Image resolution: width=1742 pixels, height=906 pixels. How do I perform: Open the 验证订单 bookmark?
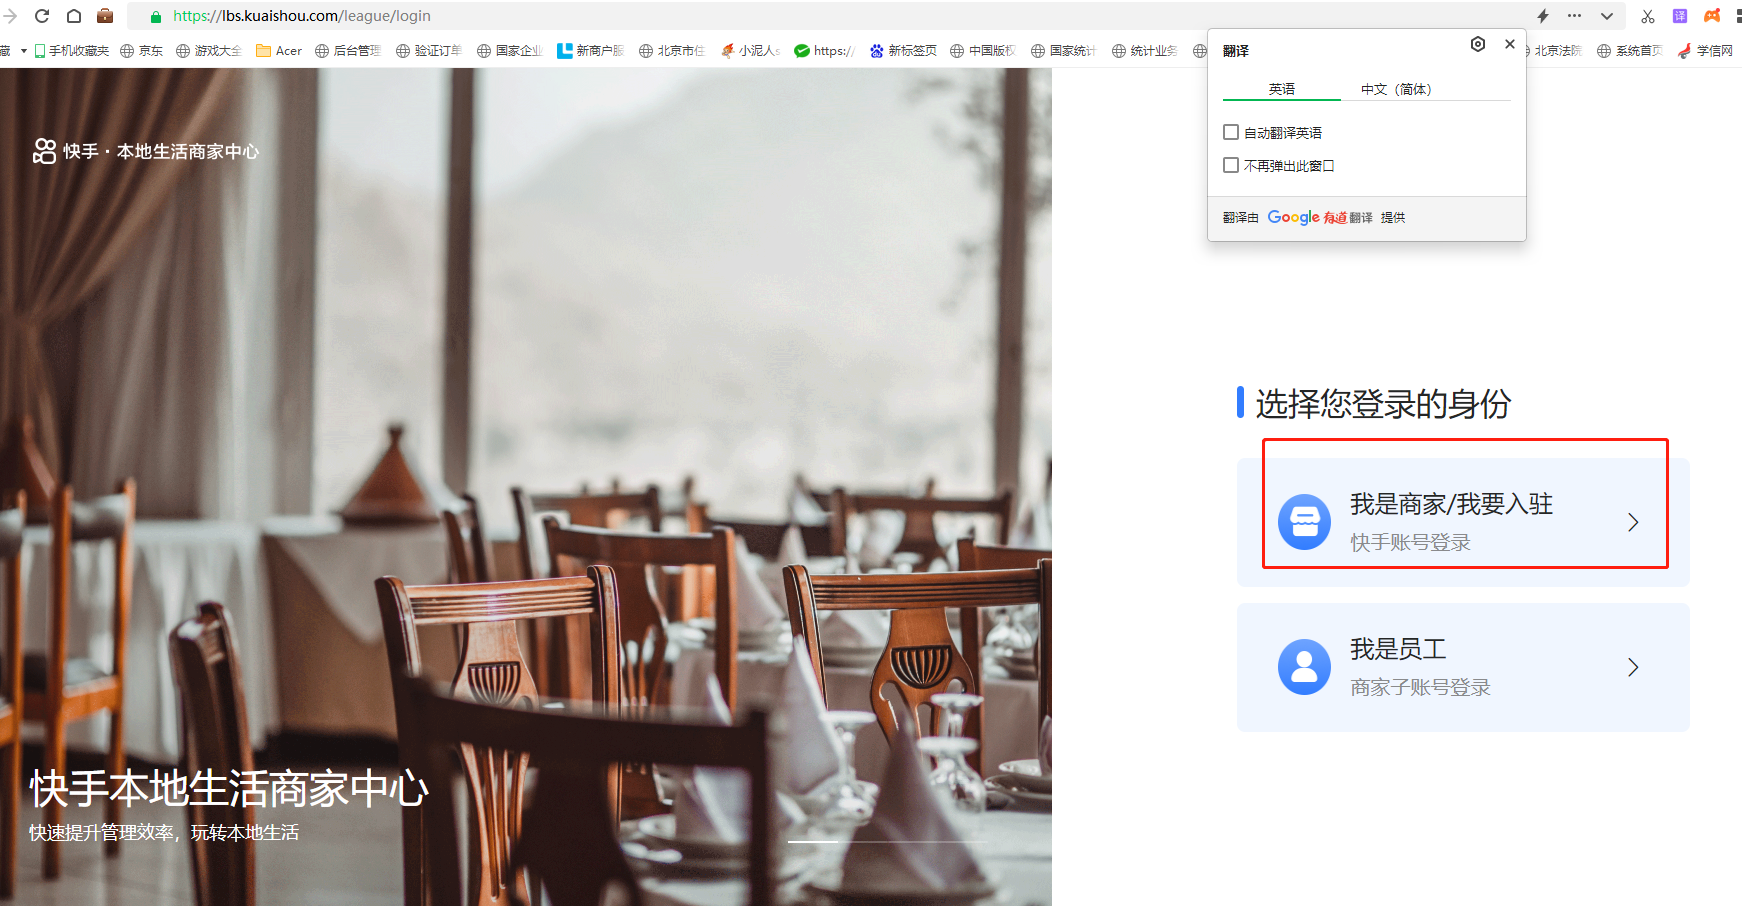[x=429, y=50]
